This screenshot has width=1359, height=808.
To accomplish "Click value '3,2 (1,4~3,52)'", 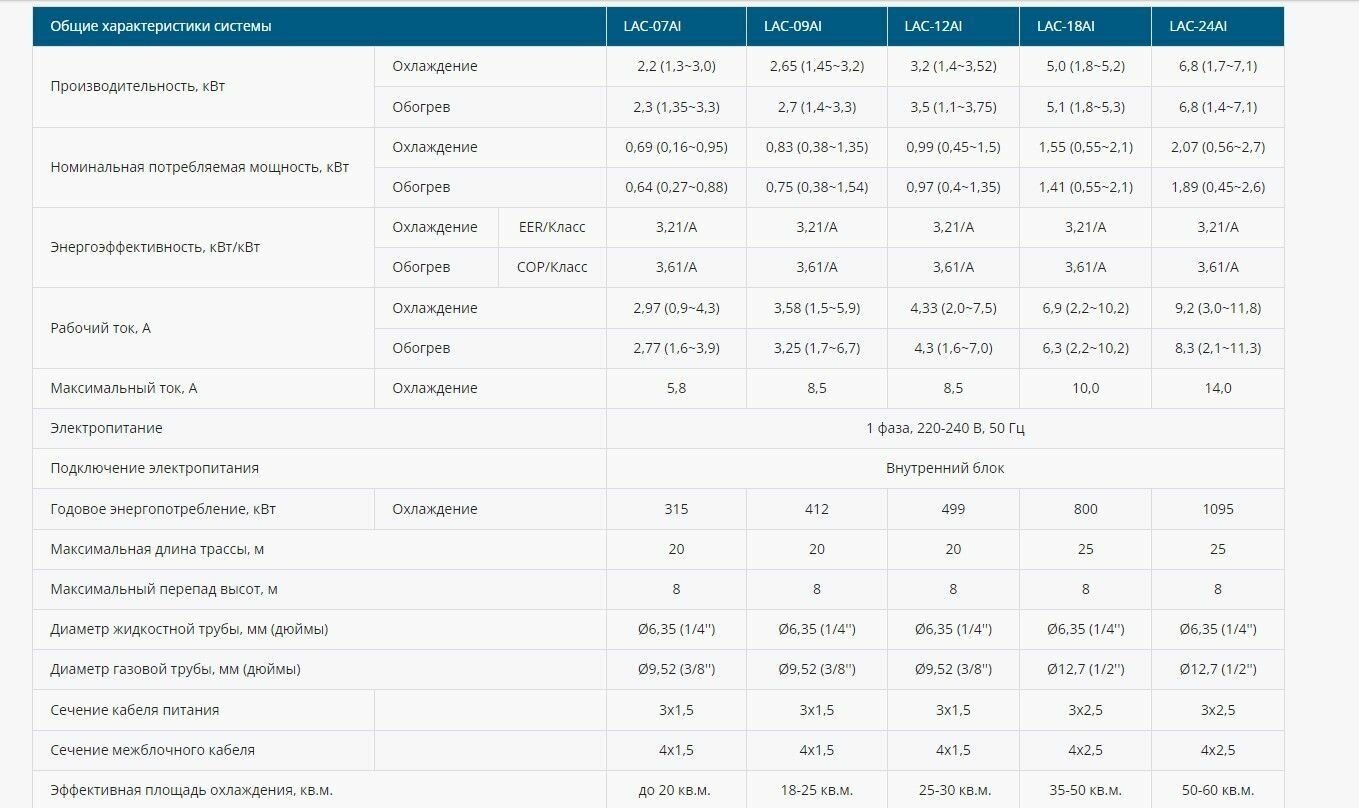I will [953, 66].
